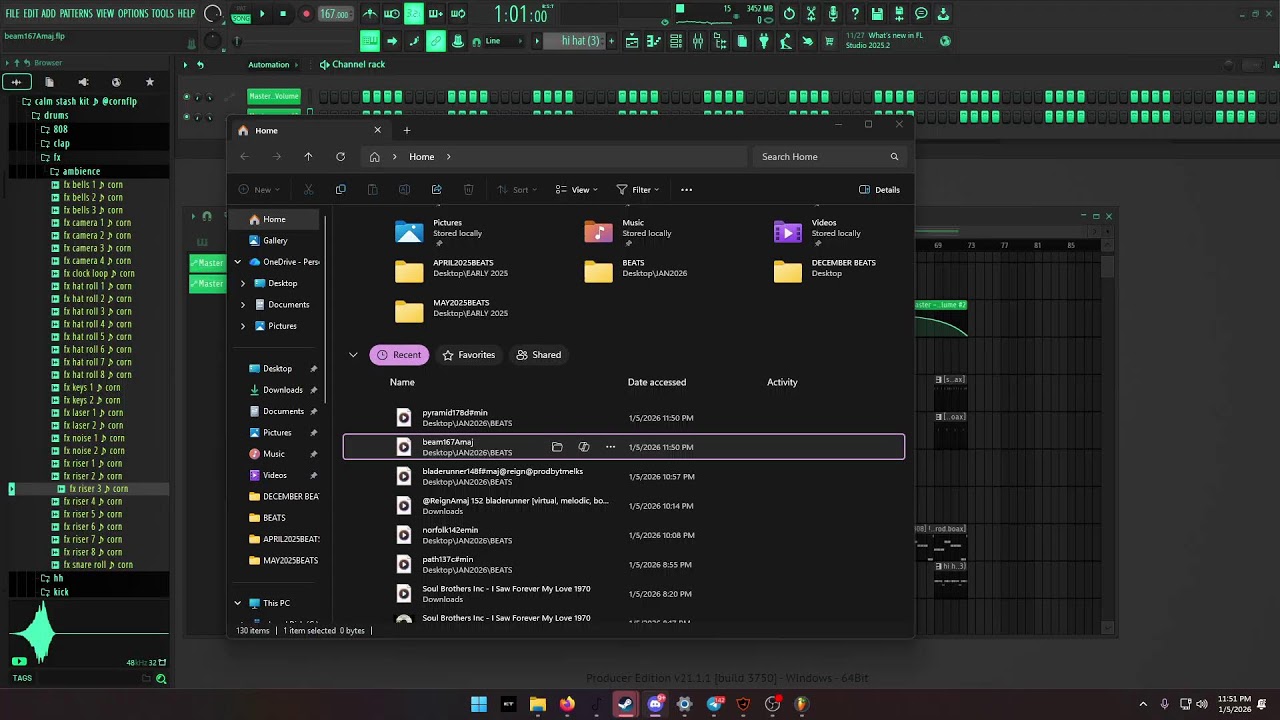Collapse the Recent files section chevron
Image resolution: width=1280 pixels, height=720 pixels.
coord(353,355)
